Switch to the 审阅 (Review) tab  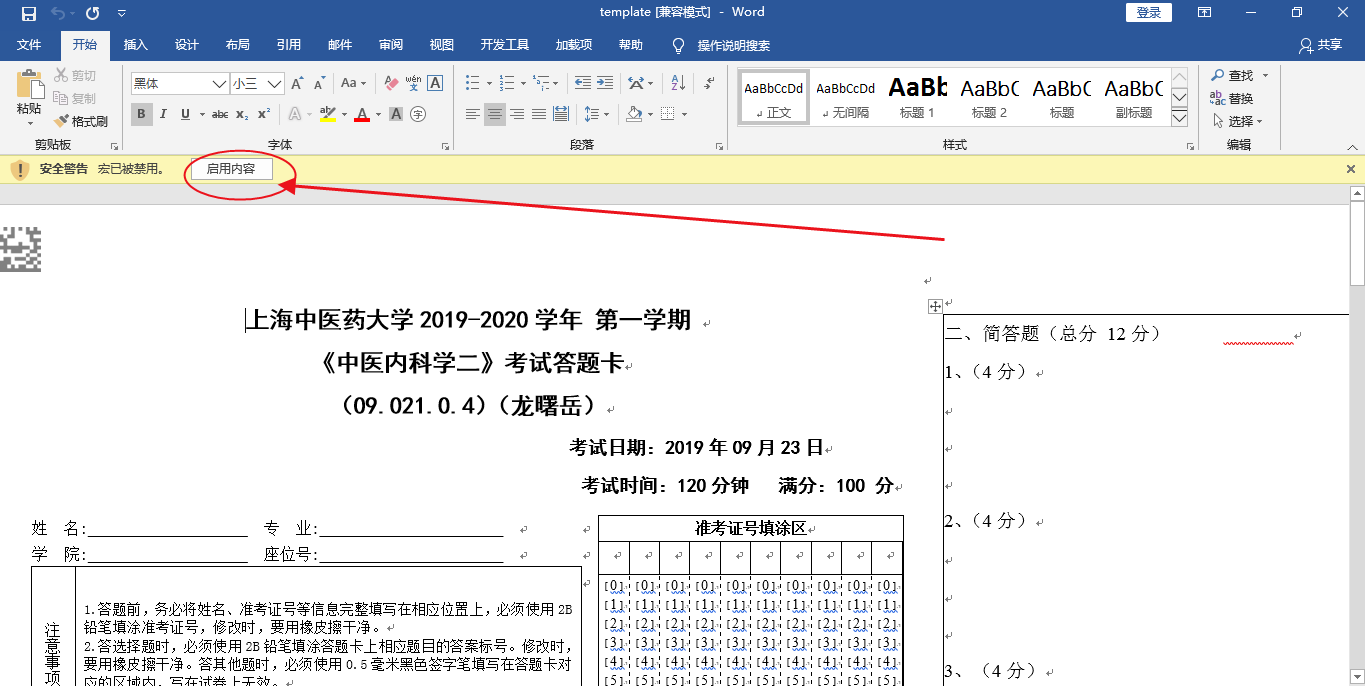click(x=390, y=45)
